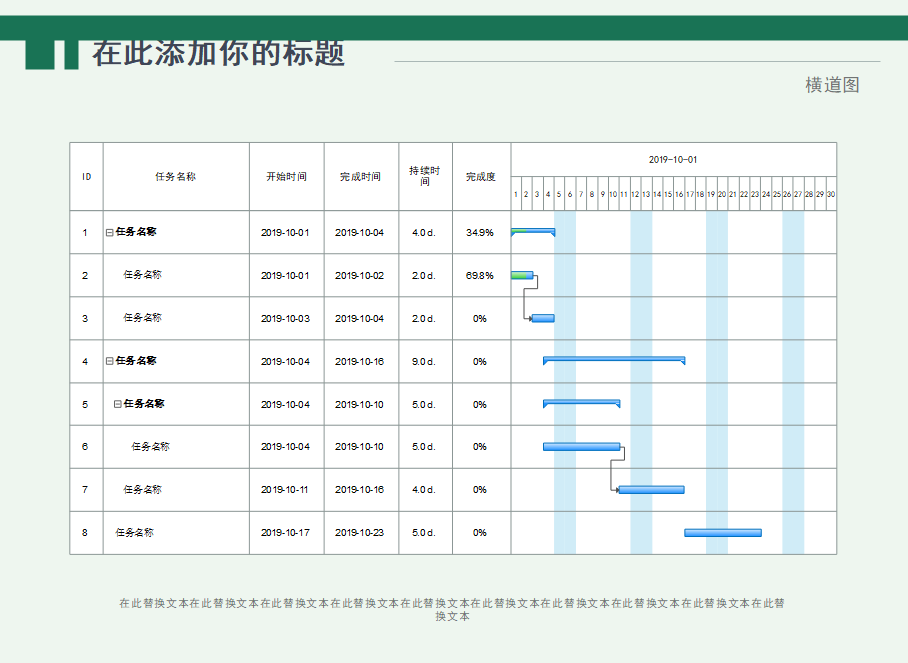Click the footer placeholder text 在此替换文本
This screenshot has height=663, width=908.
(x=452, y=610)
